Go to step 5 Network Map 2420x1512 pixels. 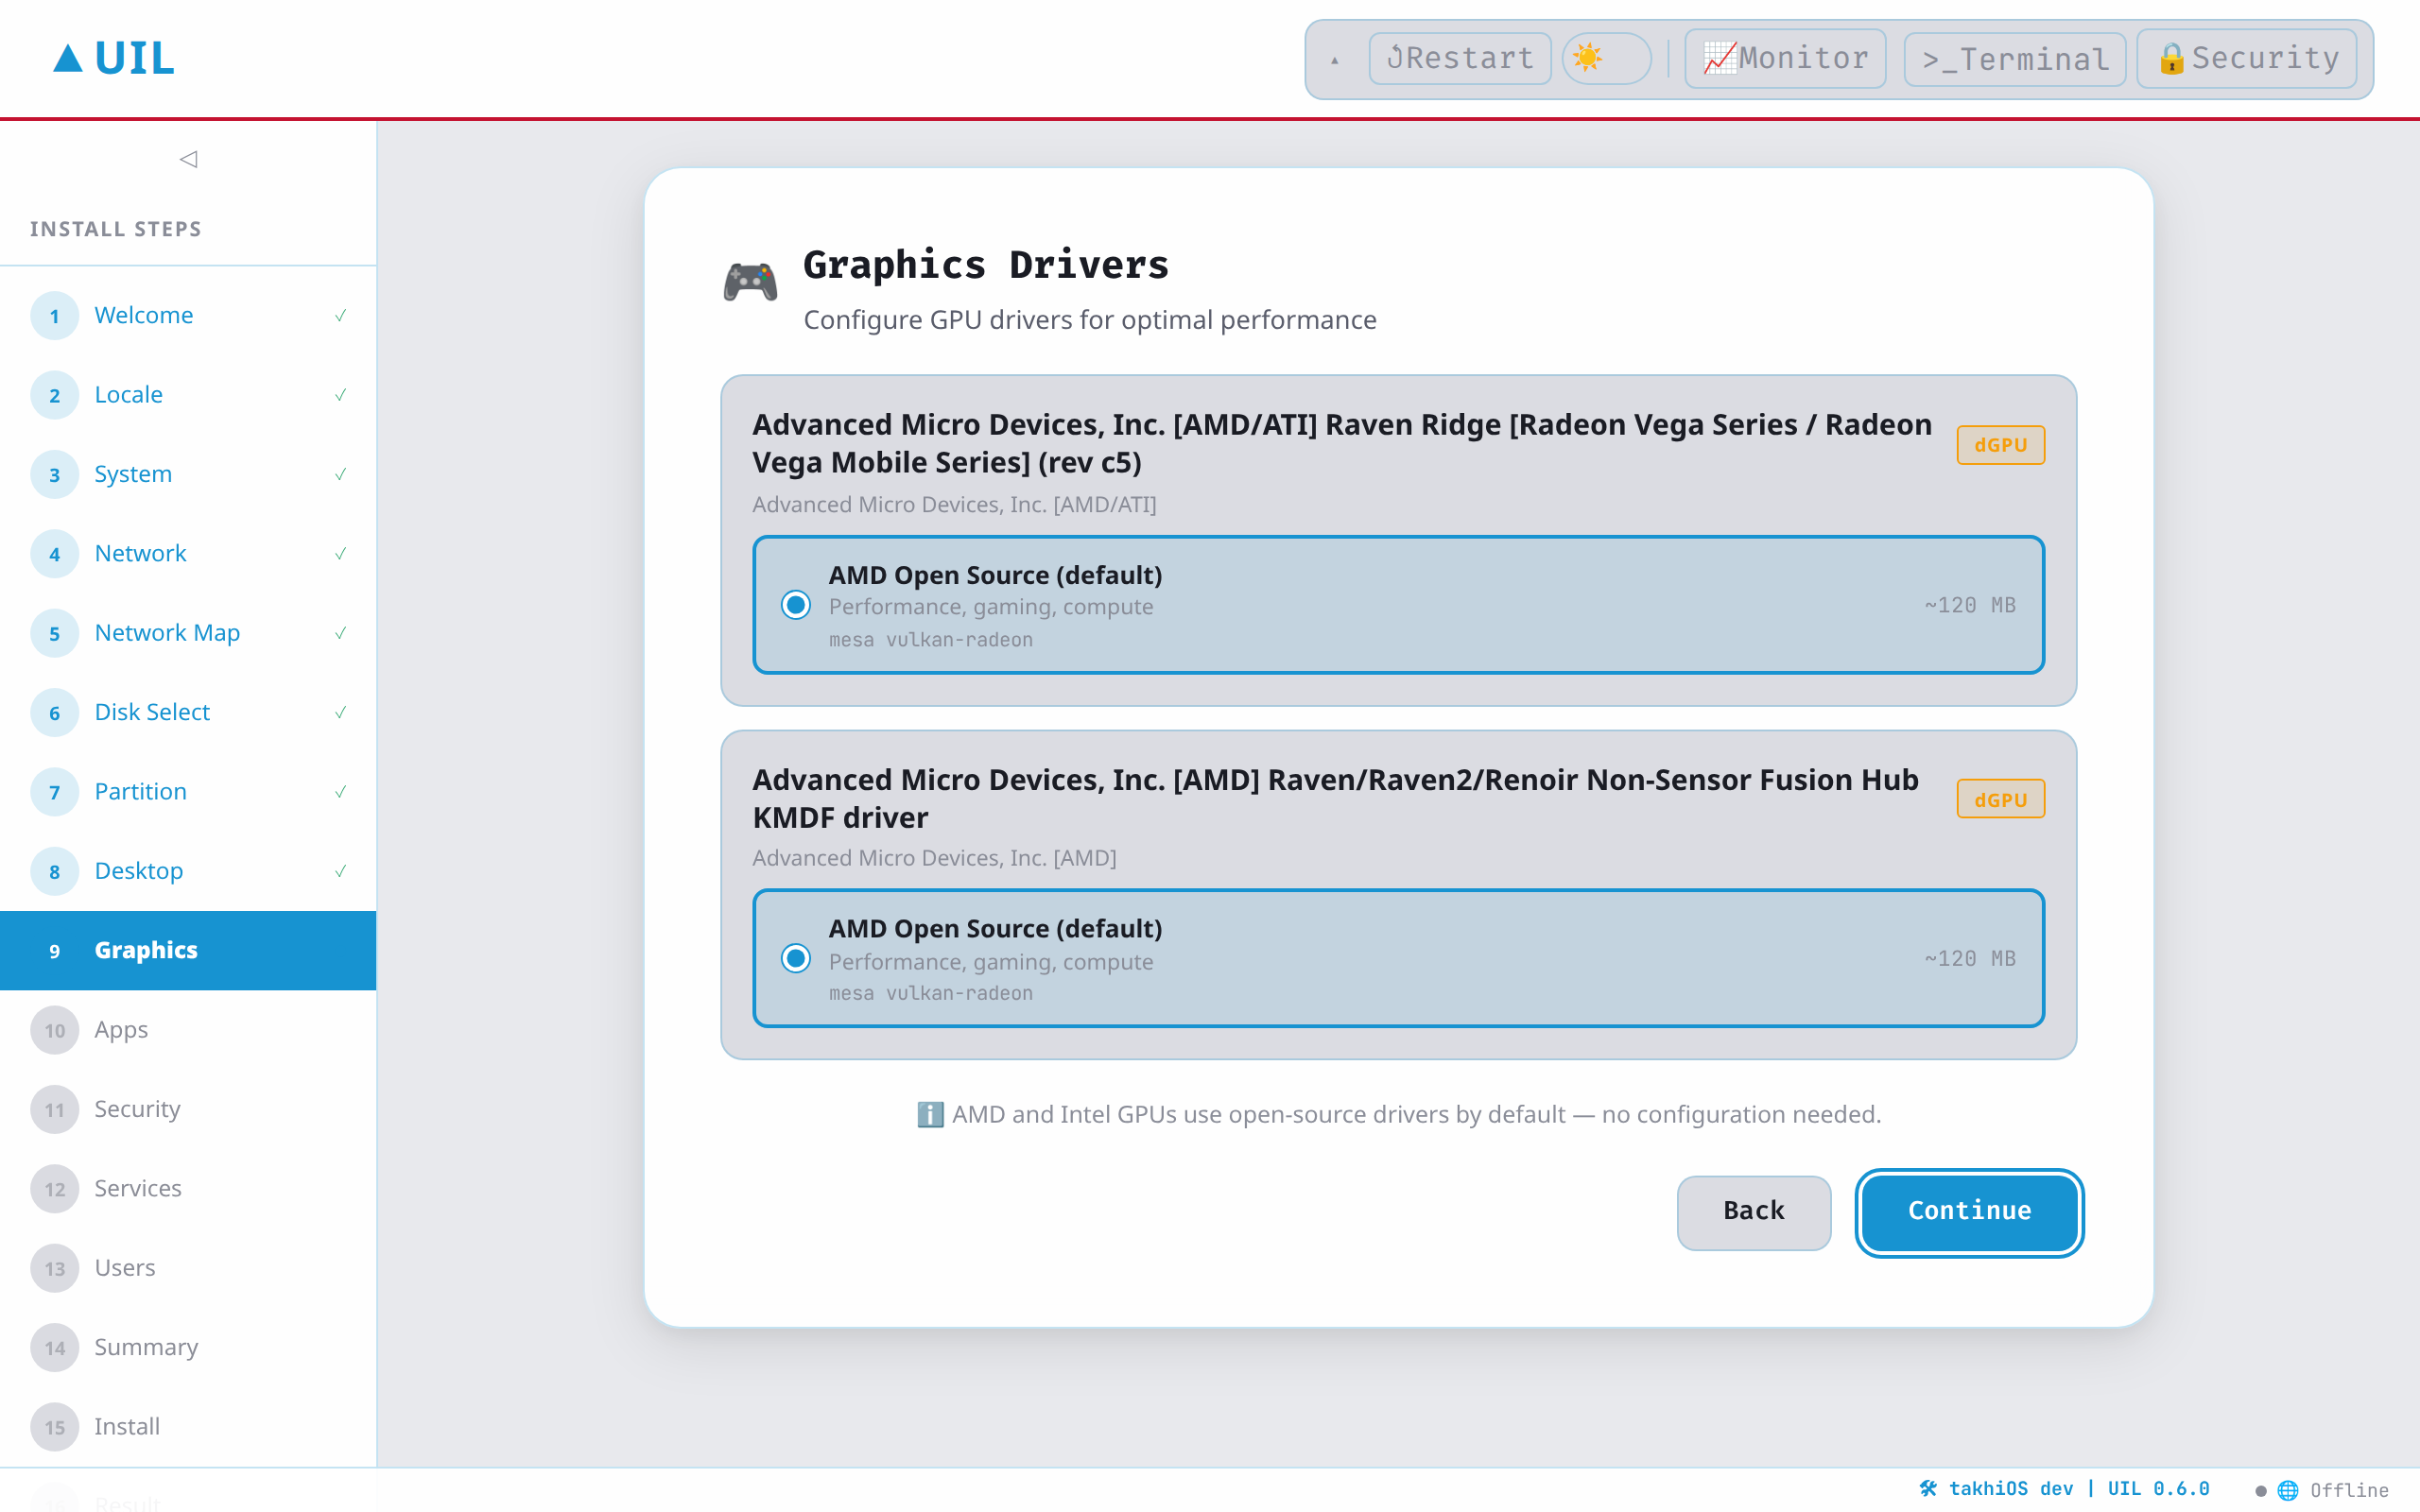pyautogui.click(x=188, y=633)
